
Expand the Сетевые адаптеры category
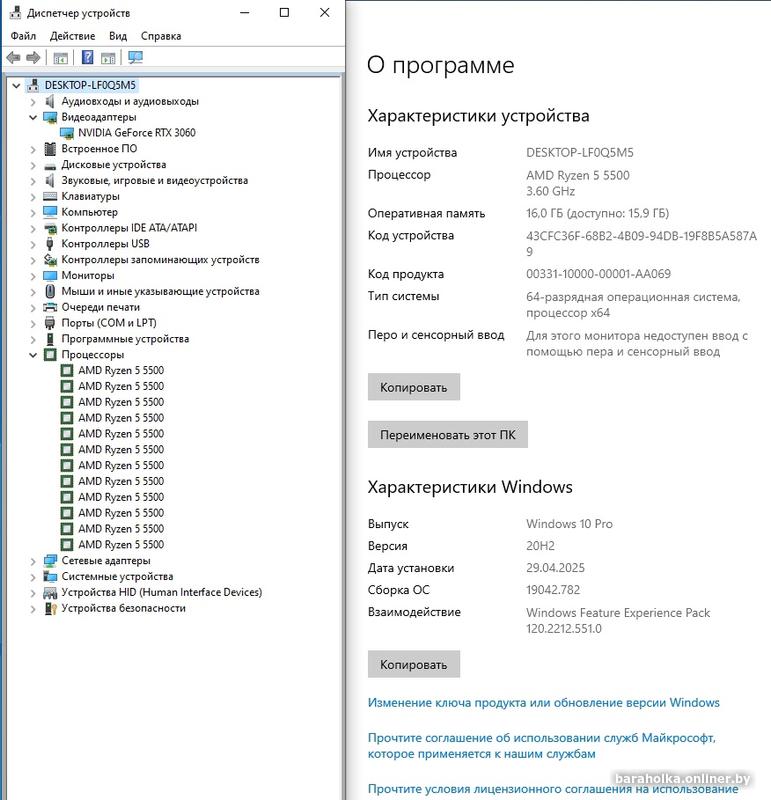point(33,561)
